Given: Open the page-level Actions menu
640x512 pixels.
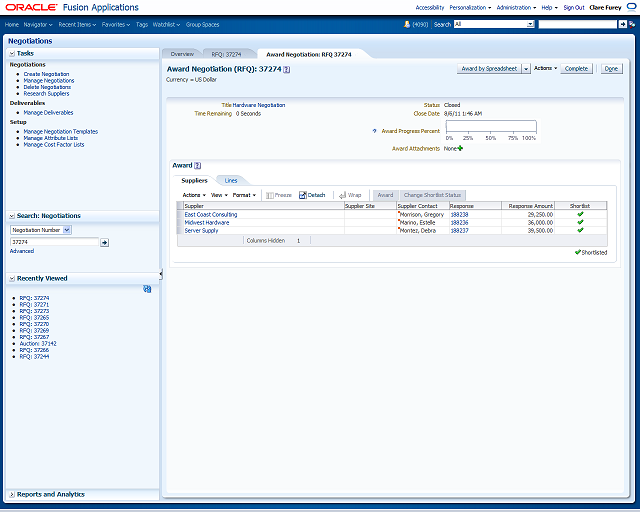Looking at the screenshot, I should click(x=545, y=68).
